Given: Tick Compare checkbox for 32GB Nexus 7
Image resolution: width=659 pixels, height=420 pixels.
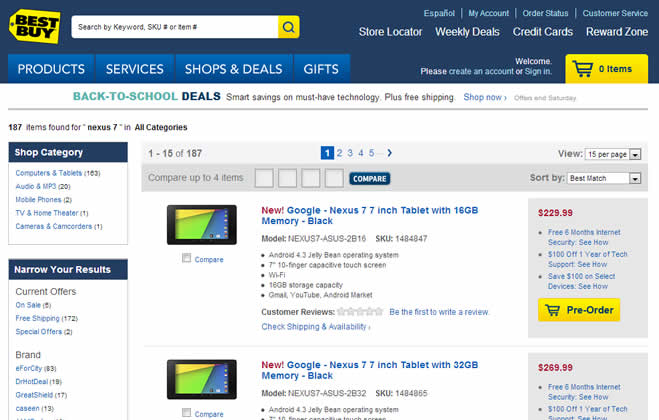Looking at the screenshot, I should coord(187,412).
